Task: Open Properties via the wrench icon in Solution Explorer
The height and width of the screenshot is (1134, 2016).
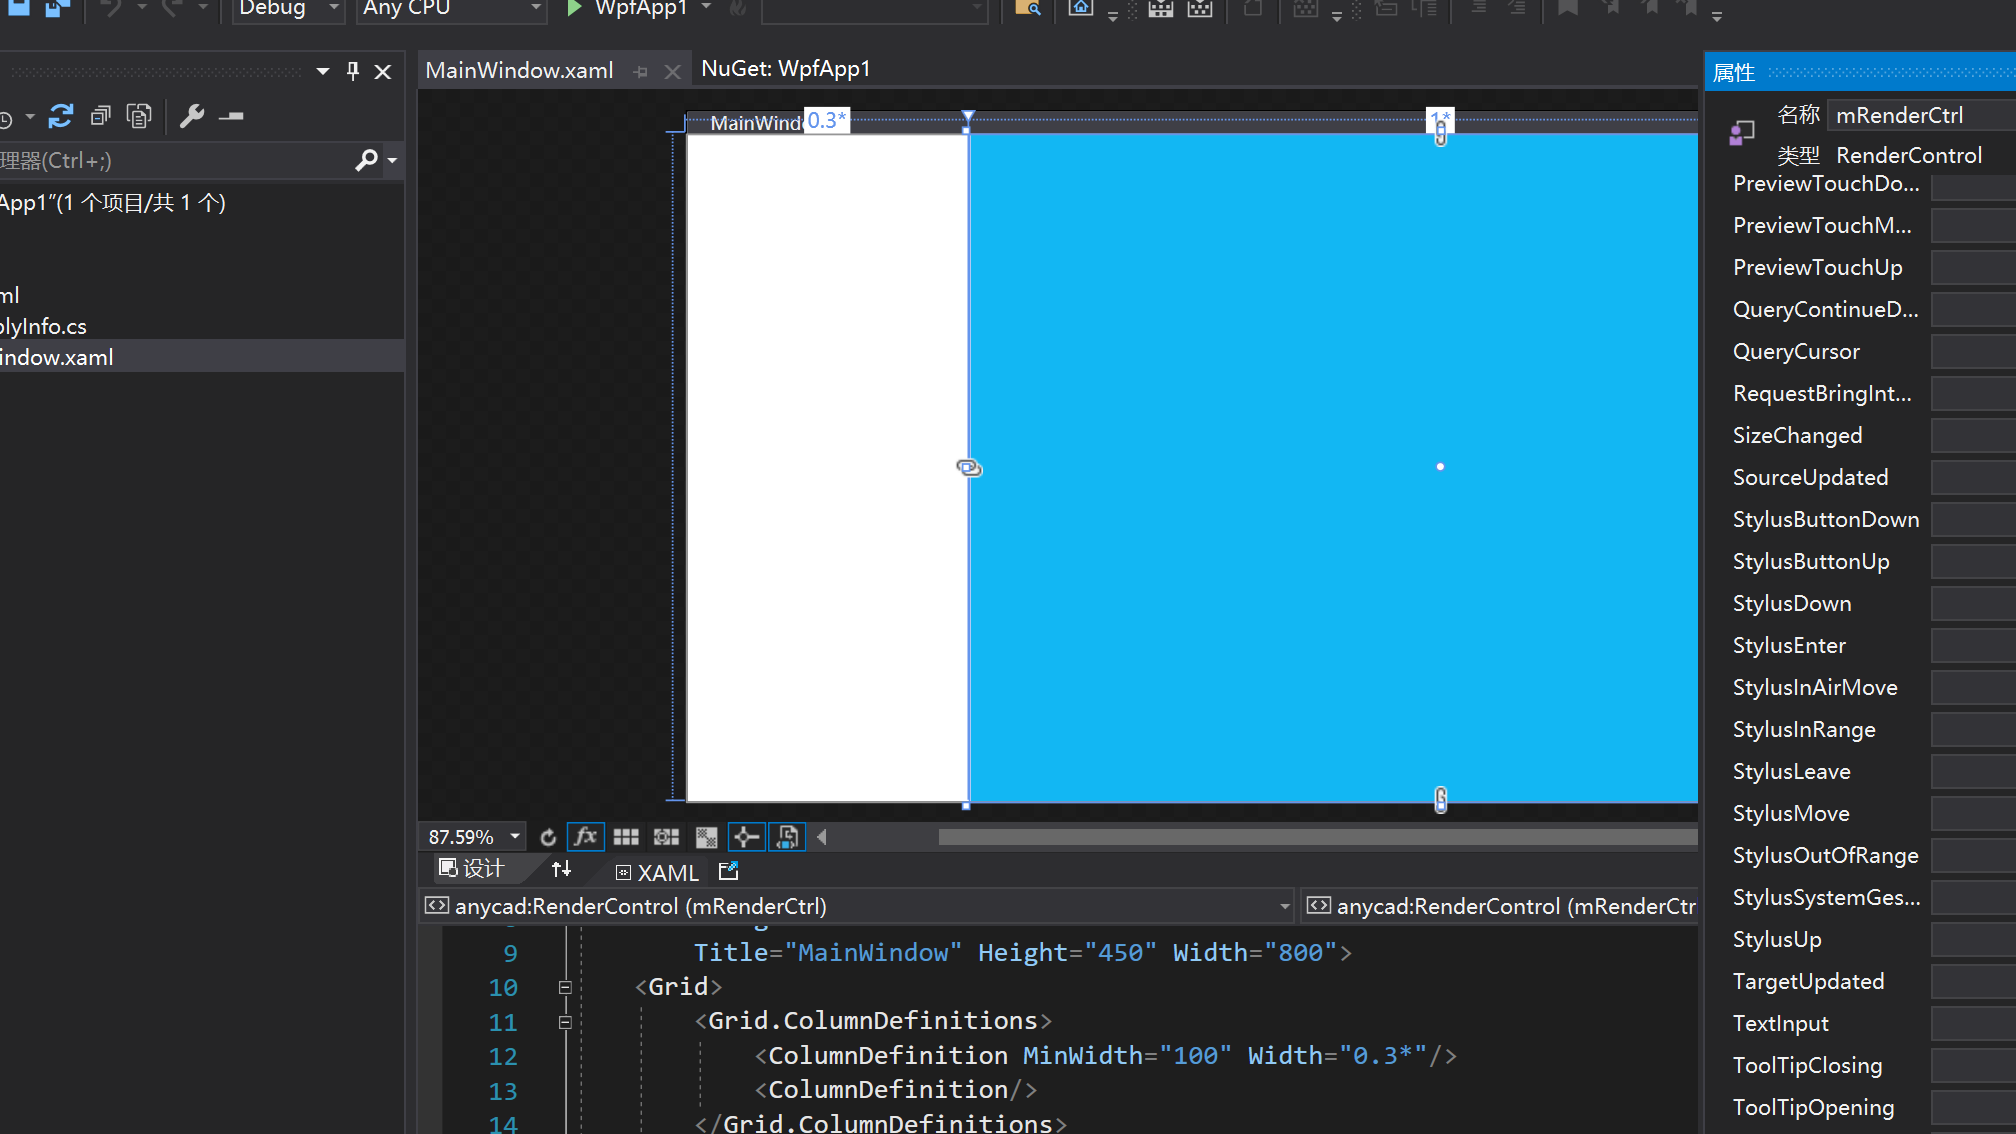Action: (192, 116)
